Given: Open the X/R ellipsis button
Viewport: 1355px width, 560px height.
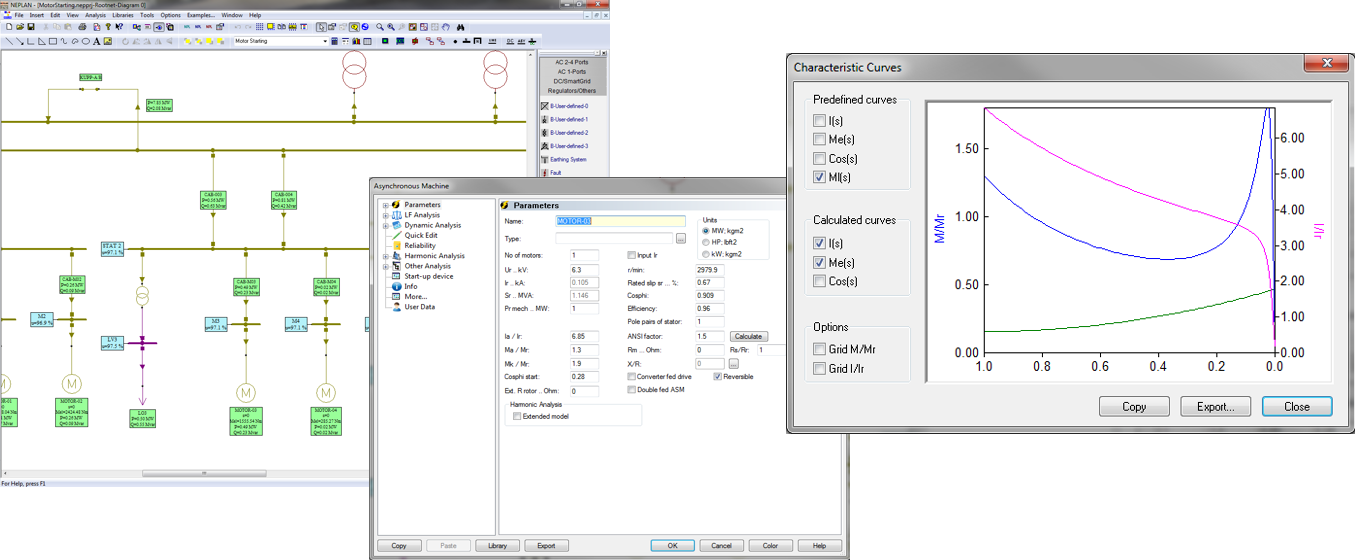Looking at the screenshot, I should coord(733,363).
